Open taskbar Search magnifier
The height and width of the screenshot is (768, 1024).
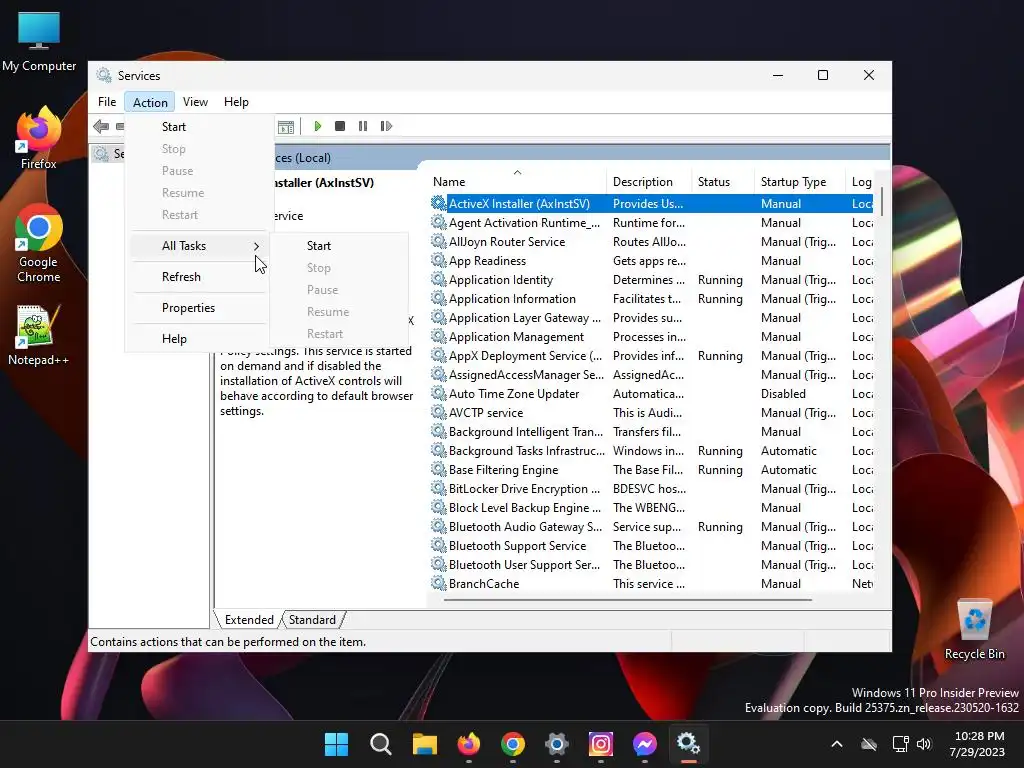(381, 744)
